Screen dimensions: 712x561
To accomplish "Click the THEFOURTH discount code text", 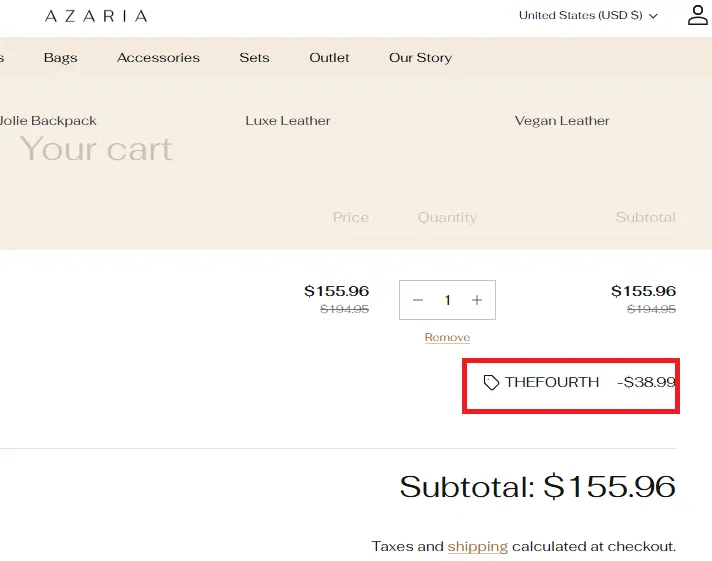I will tap(552, 382).
